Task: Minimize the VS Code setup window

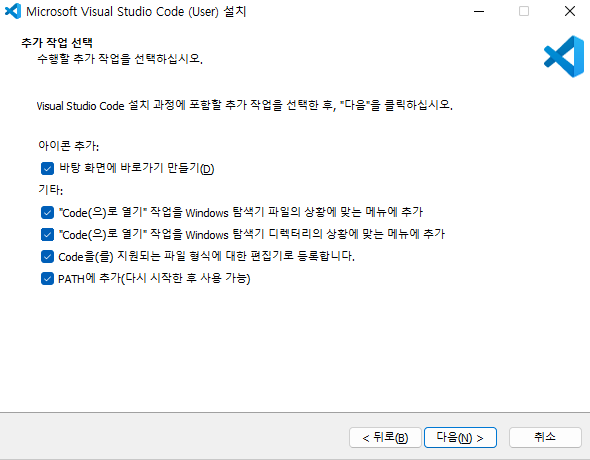Action: click(x=479, y=11)
